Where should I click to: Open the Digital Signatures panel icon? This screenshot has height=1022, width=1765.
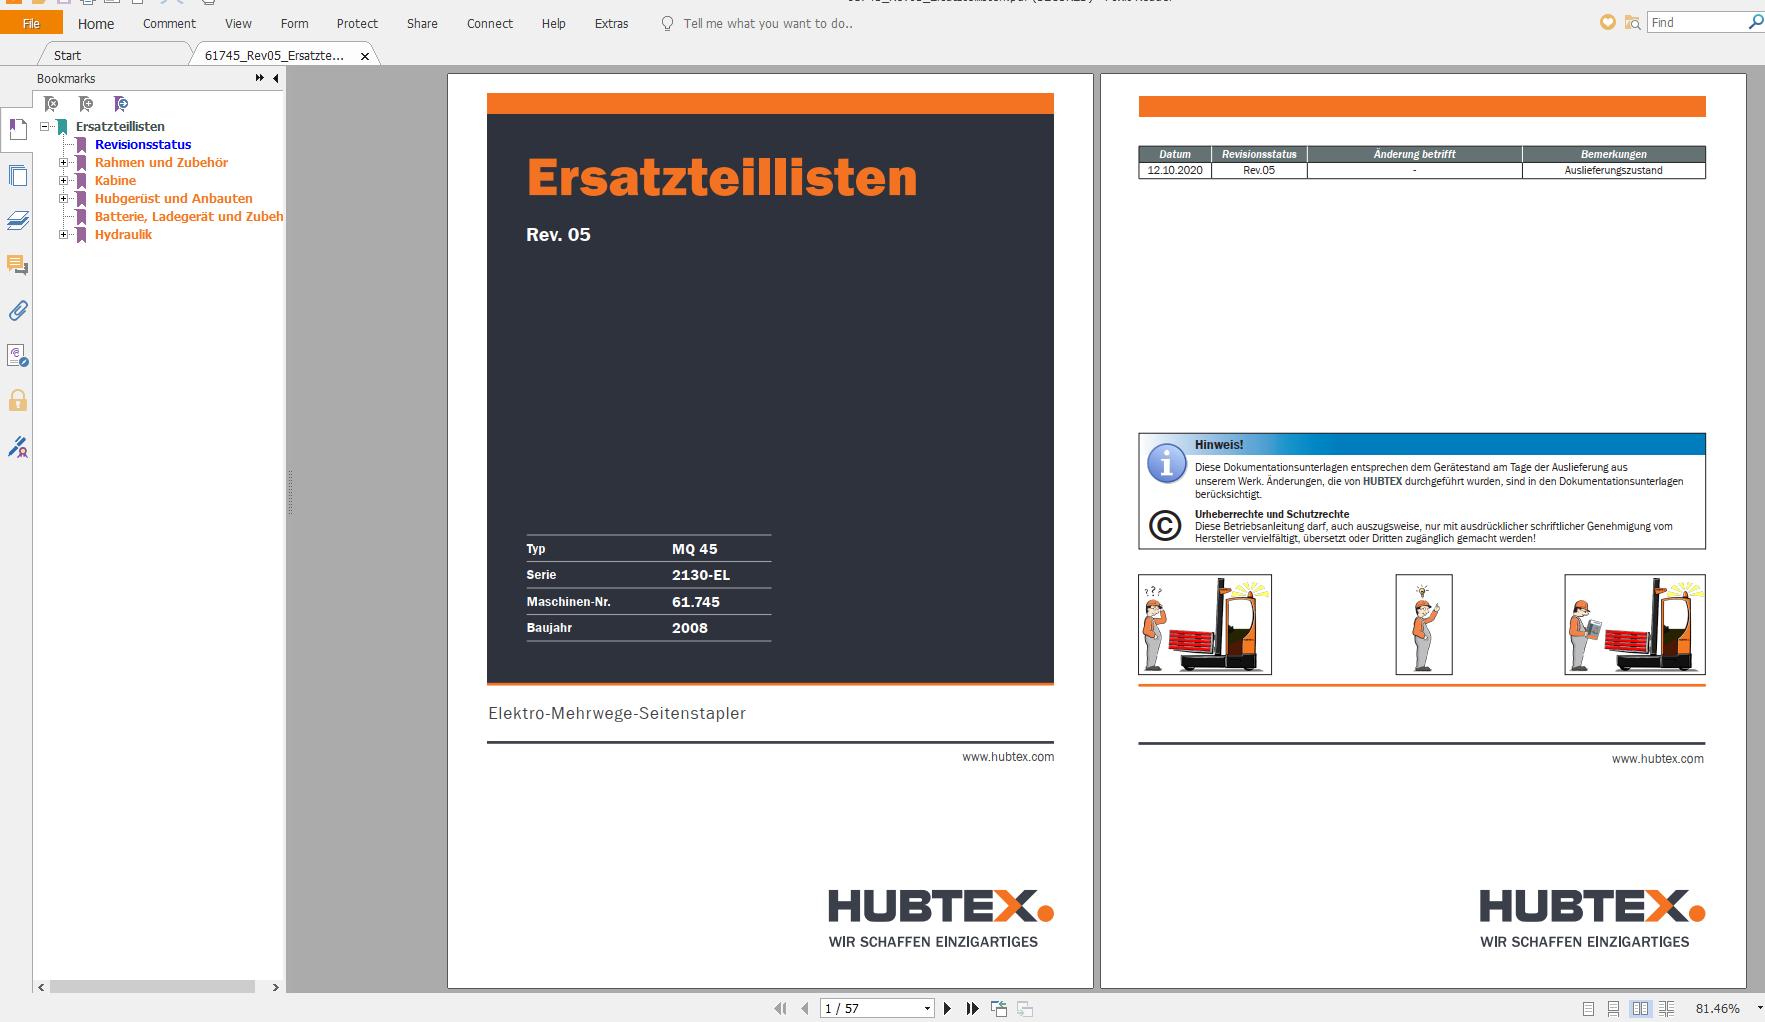pos(17,356)
